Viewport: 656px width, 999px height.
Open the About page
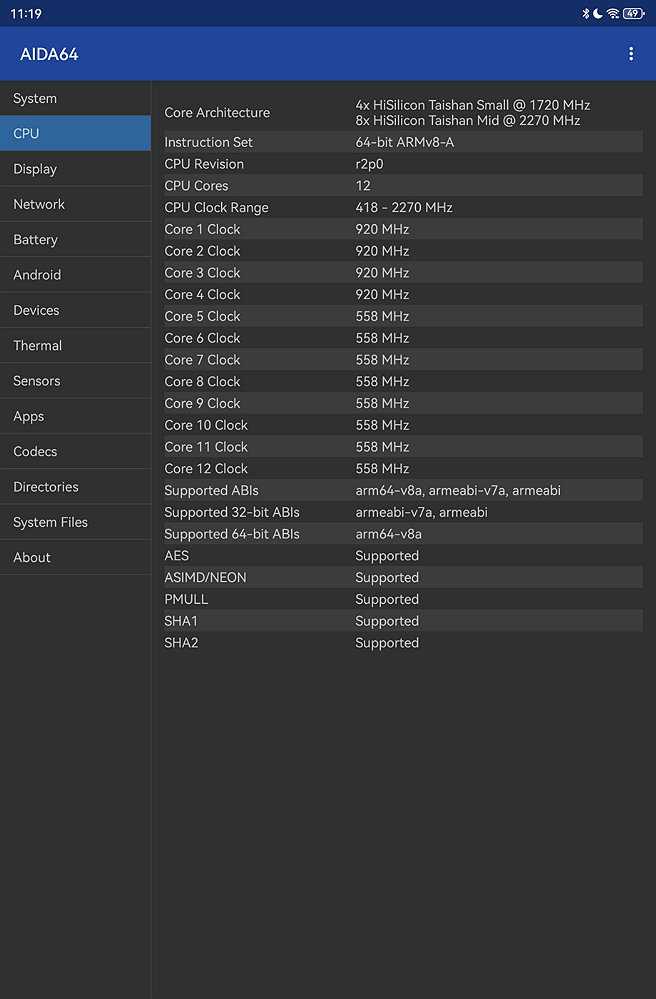(75, 557)
